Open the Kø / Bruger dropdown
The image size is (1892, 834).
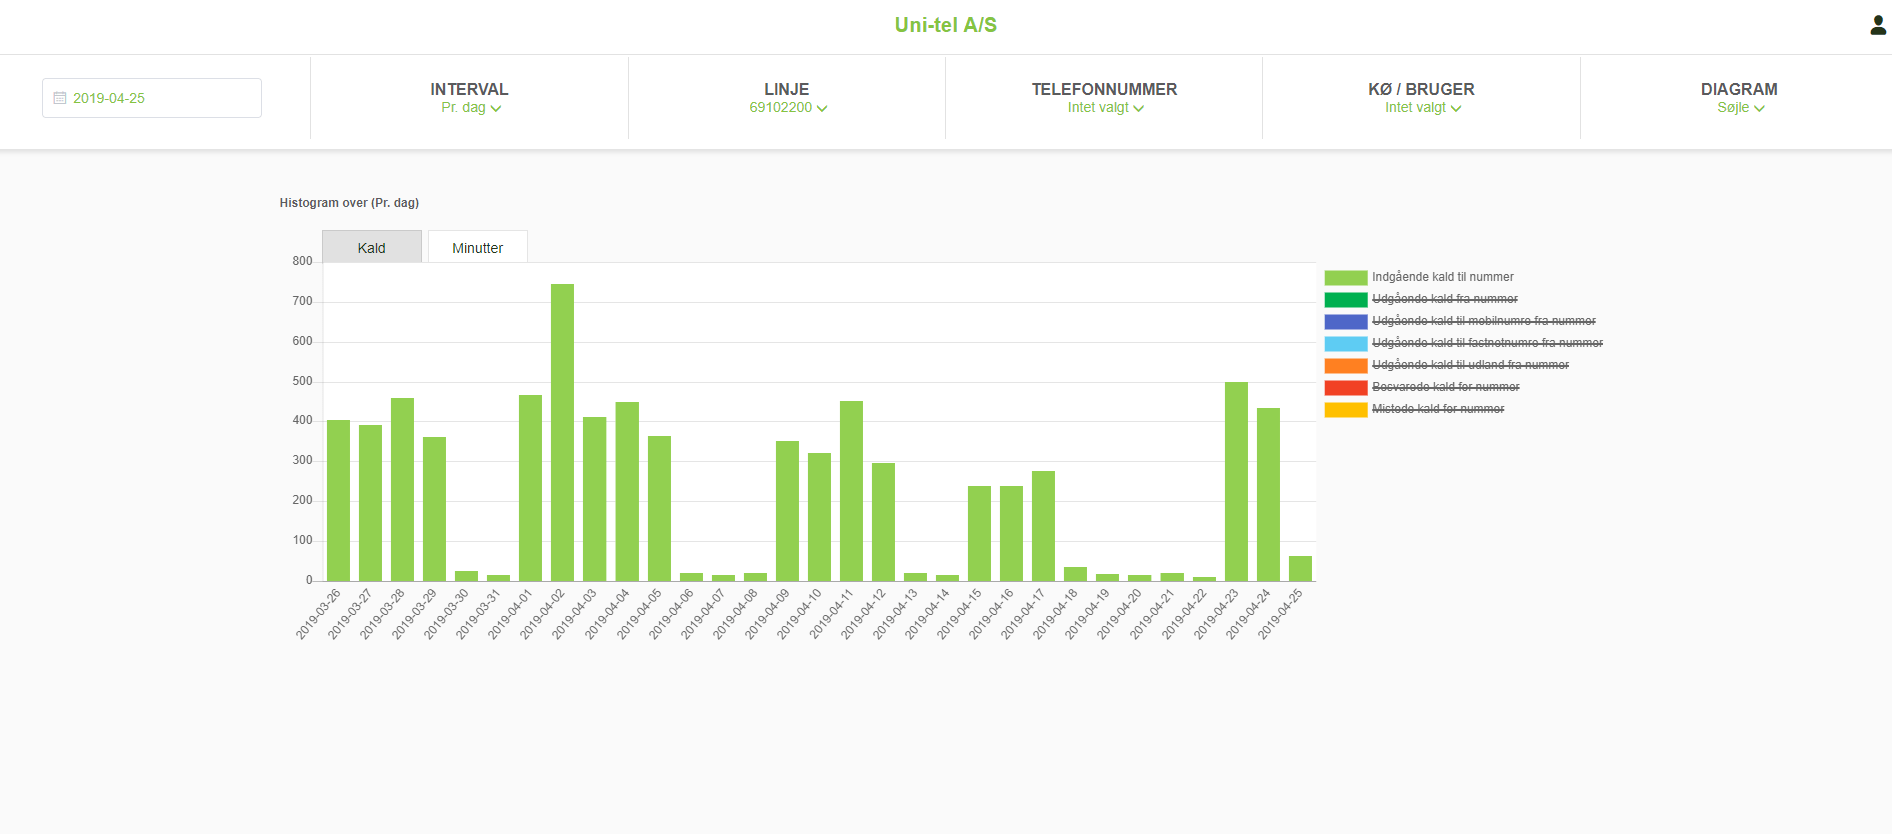[x=1421, y=108]
